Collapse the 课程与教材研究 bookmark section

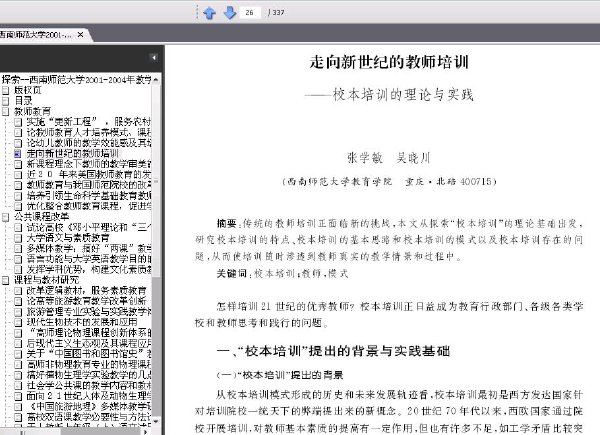pos(5,280)
